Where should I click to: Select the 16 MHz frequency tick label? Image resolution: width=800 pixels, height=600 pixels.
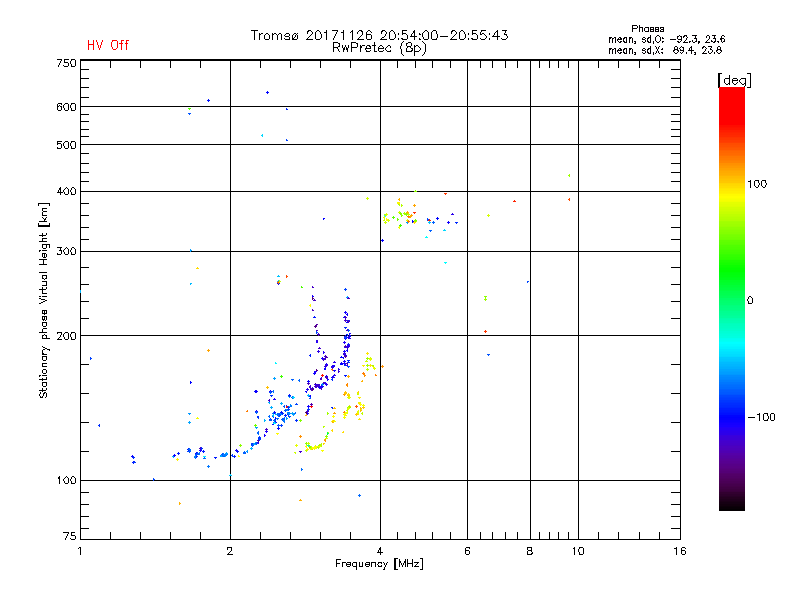point(678,551)
